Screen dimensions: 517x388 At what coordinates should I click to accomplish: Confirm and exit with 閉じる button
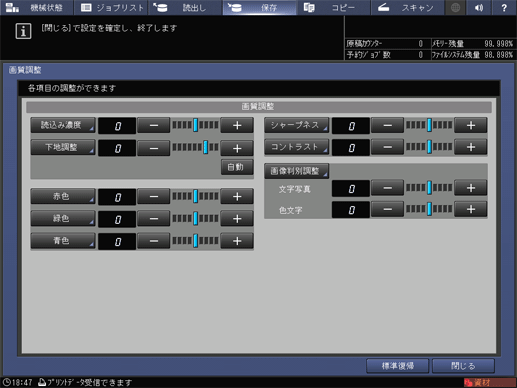coord(463,366)
